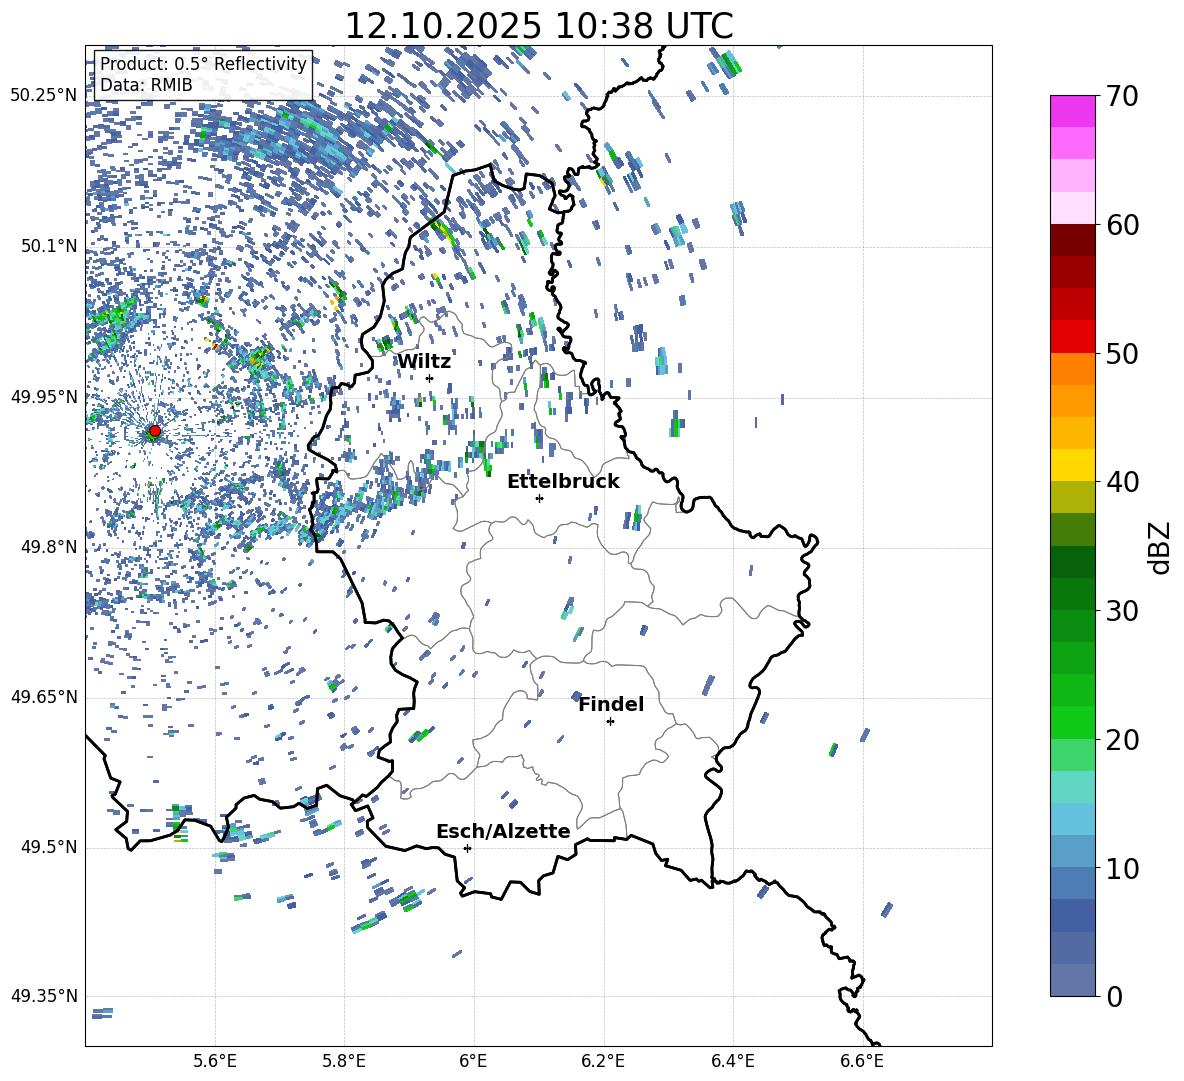
Task: Click the Findel station label
Action: coord(611,704)
